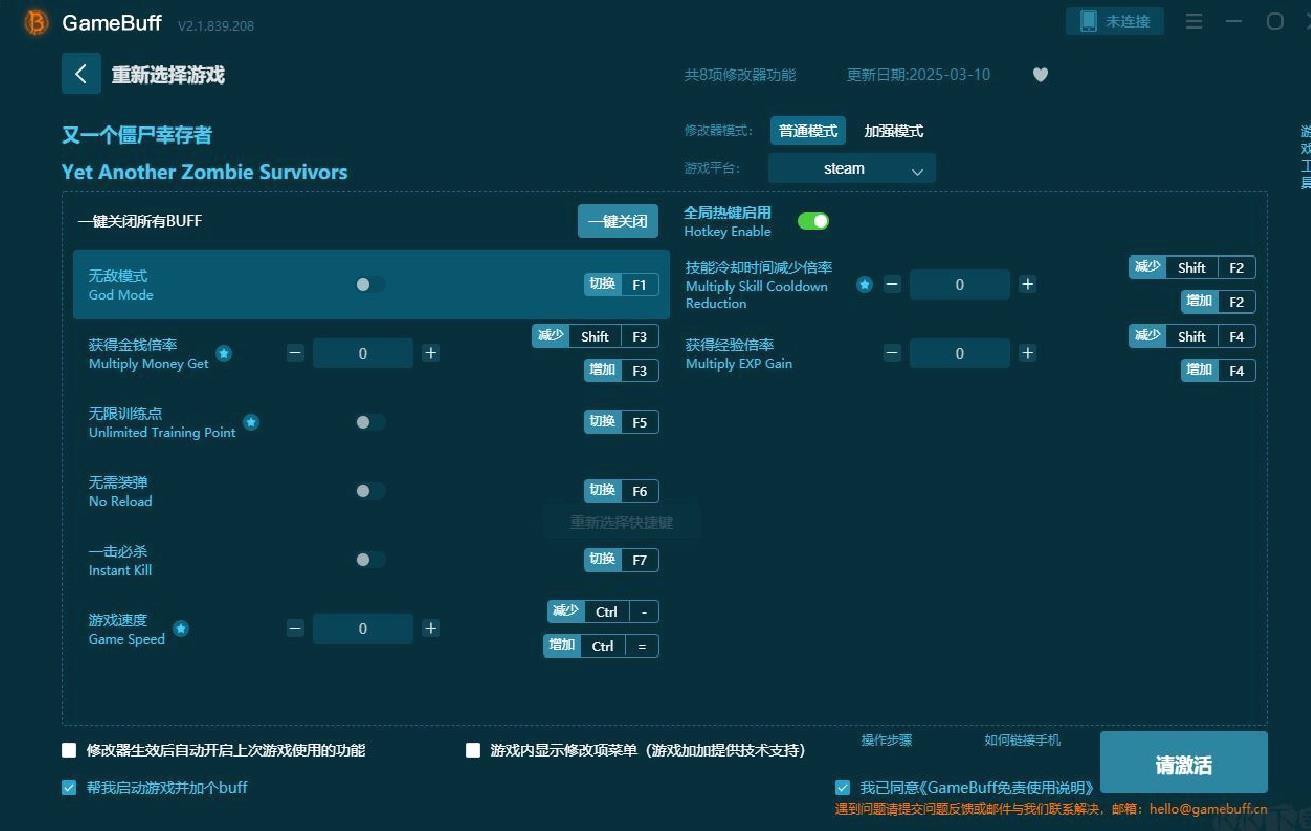Click Money decrease Shift F3 hotkey

pos(595,337)
